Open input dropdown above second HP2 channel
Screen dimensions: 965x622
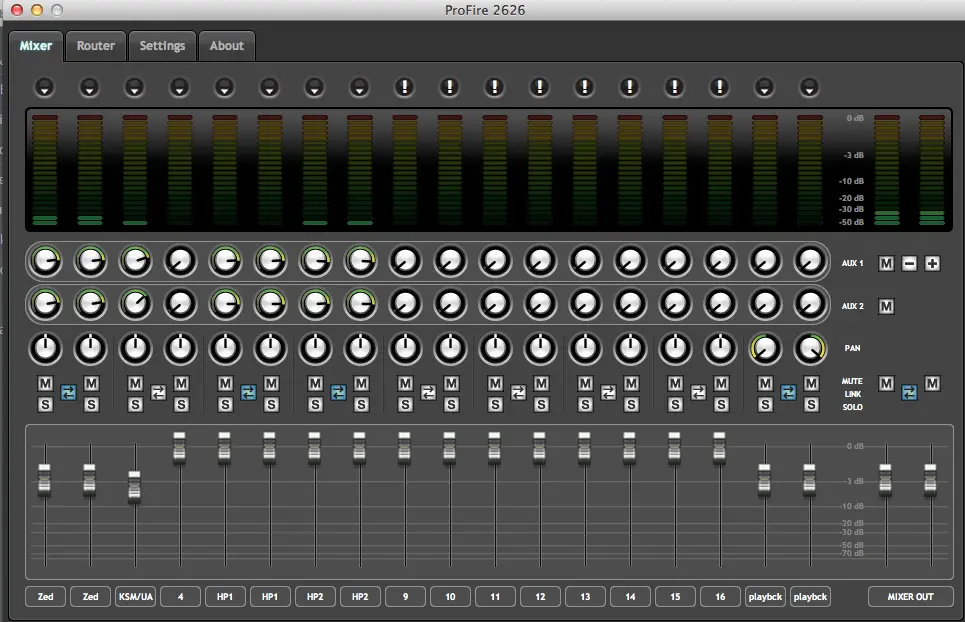coord(359,87)
